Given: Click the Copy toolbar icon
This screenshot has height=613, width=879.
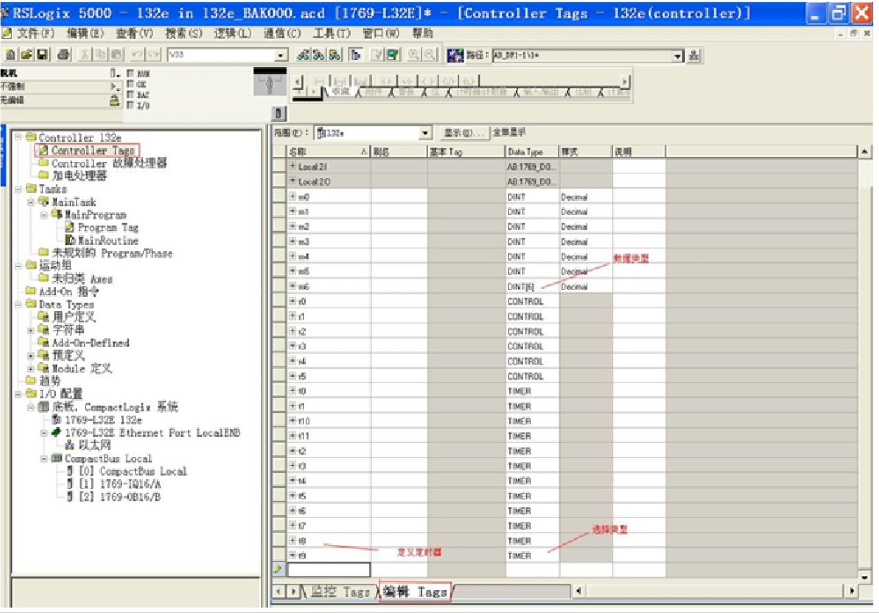Looking at the screenshot, I should (101, 54).
